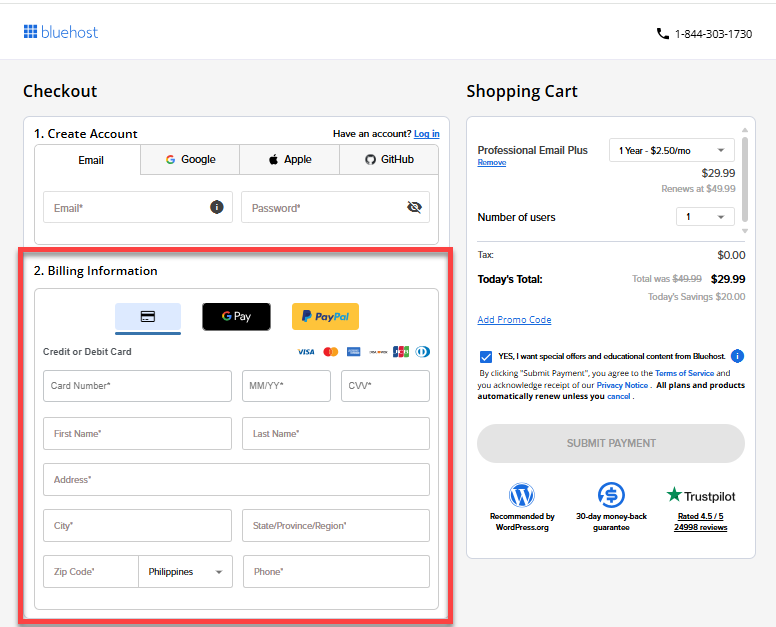776x627 pixels.
Task: Focus the State/Province/Region field
Action: tap(336, 526)
